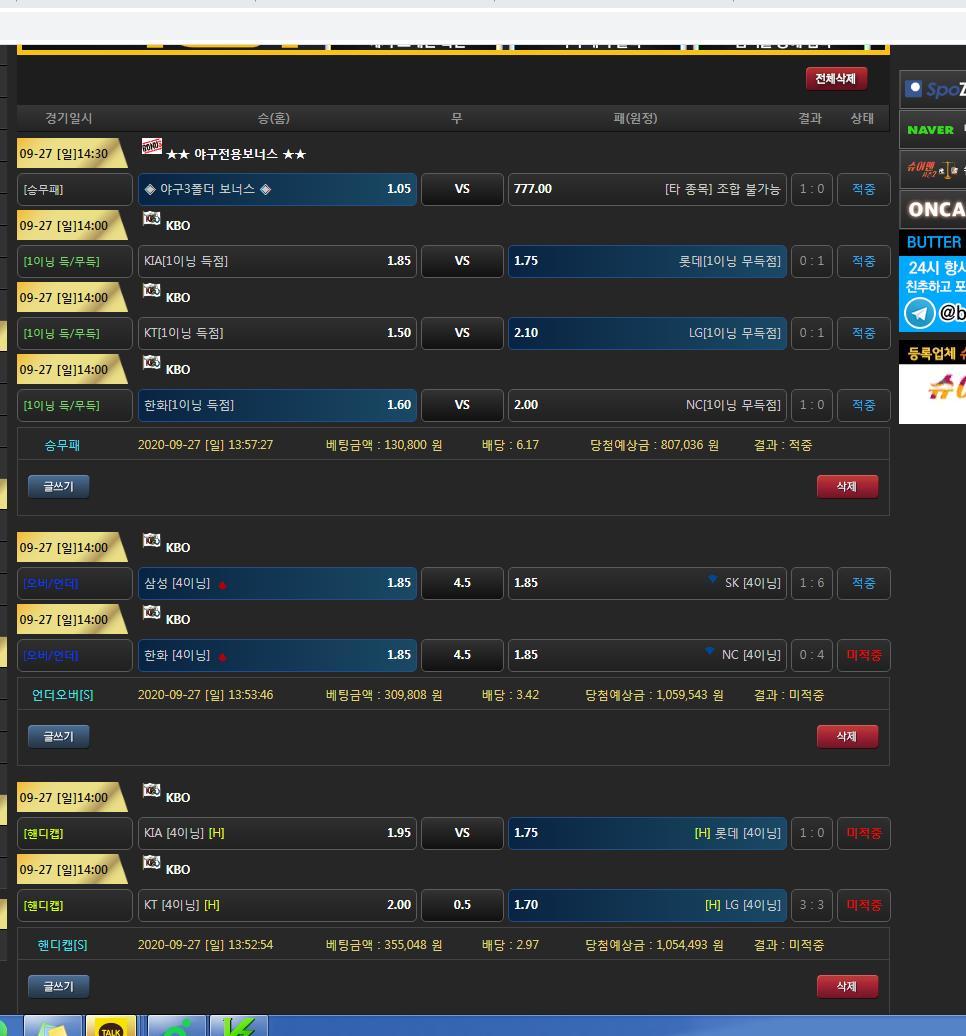Viewport: 966px width, 1036px height.
Task: Click the Telegram icon in the sidebar banner
Action: coord(919,313)
